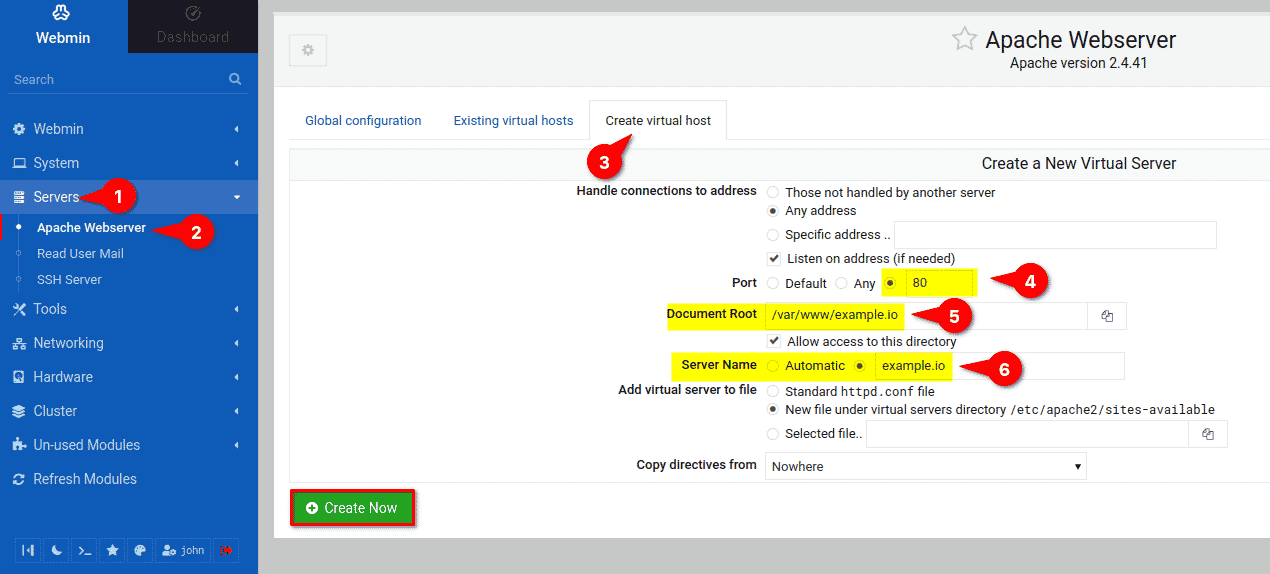Select 'Standard httpd.conf file' radio
The width and height of the screenshot is (1270, 574).
773,391
